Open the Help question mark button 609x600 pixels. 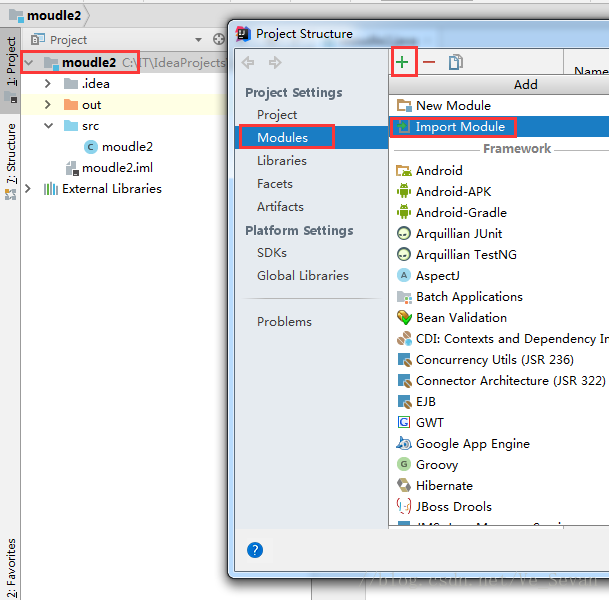tap(255, 550)
